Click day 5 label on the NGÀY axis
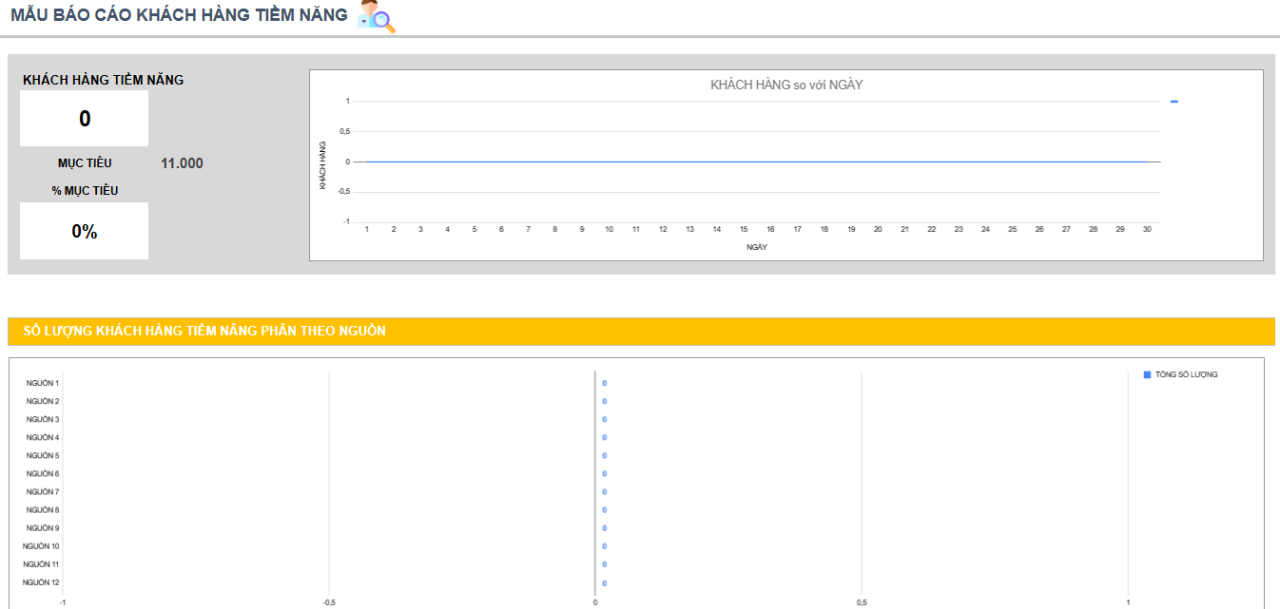Image resolution: width=1280 pixels, height=609 pixels. (x=475, y=229)
